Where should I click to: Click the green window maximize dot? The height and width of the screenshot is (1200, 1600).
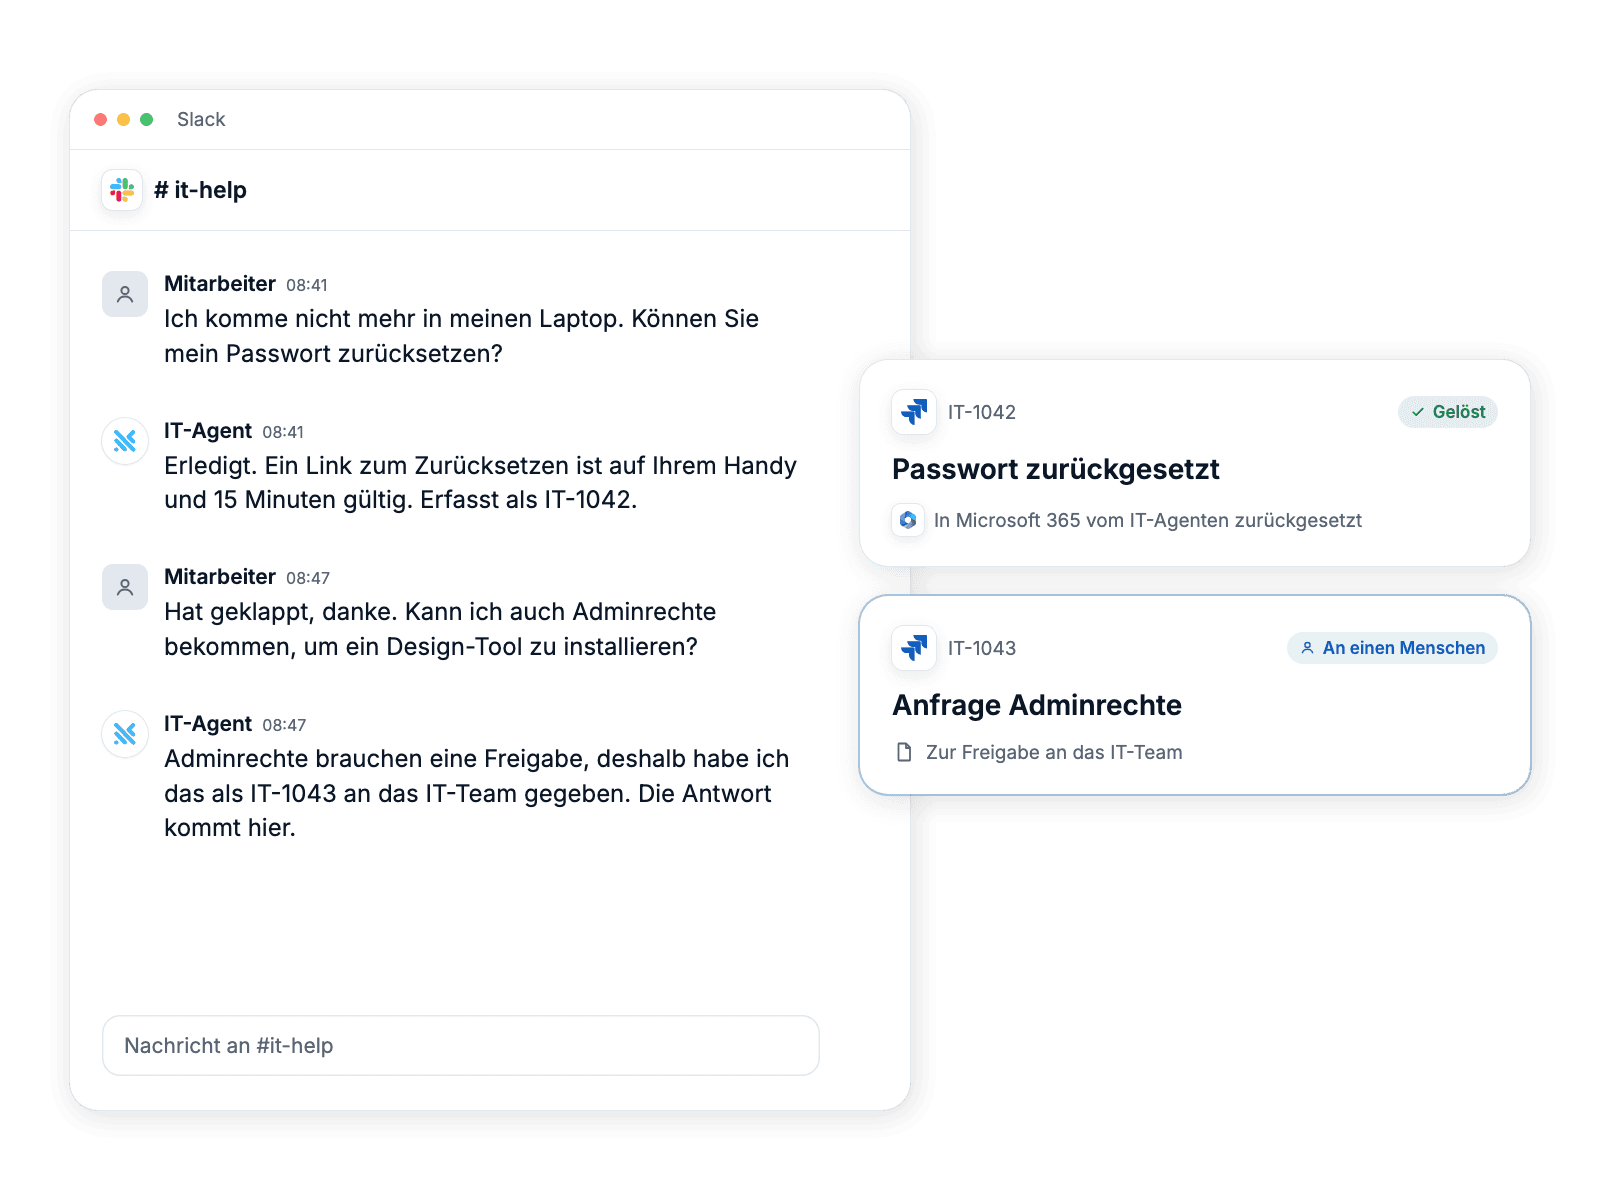coord(147,119)
